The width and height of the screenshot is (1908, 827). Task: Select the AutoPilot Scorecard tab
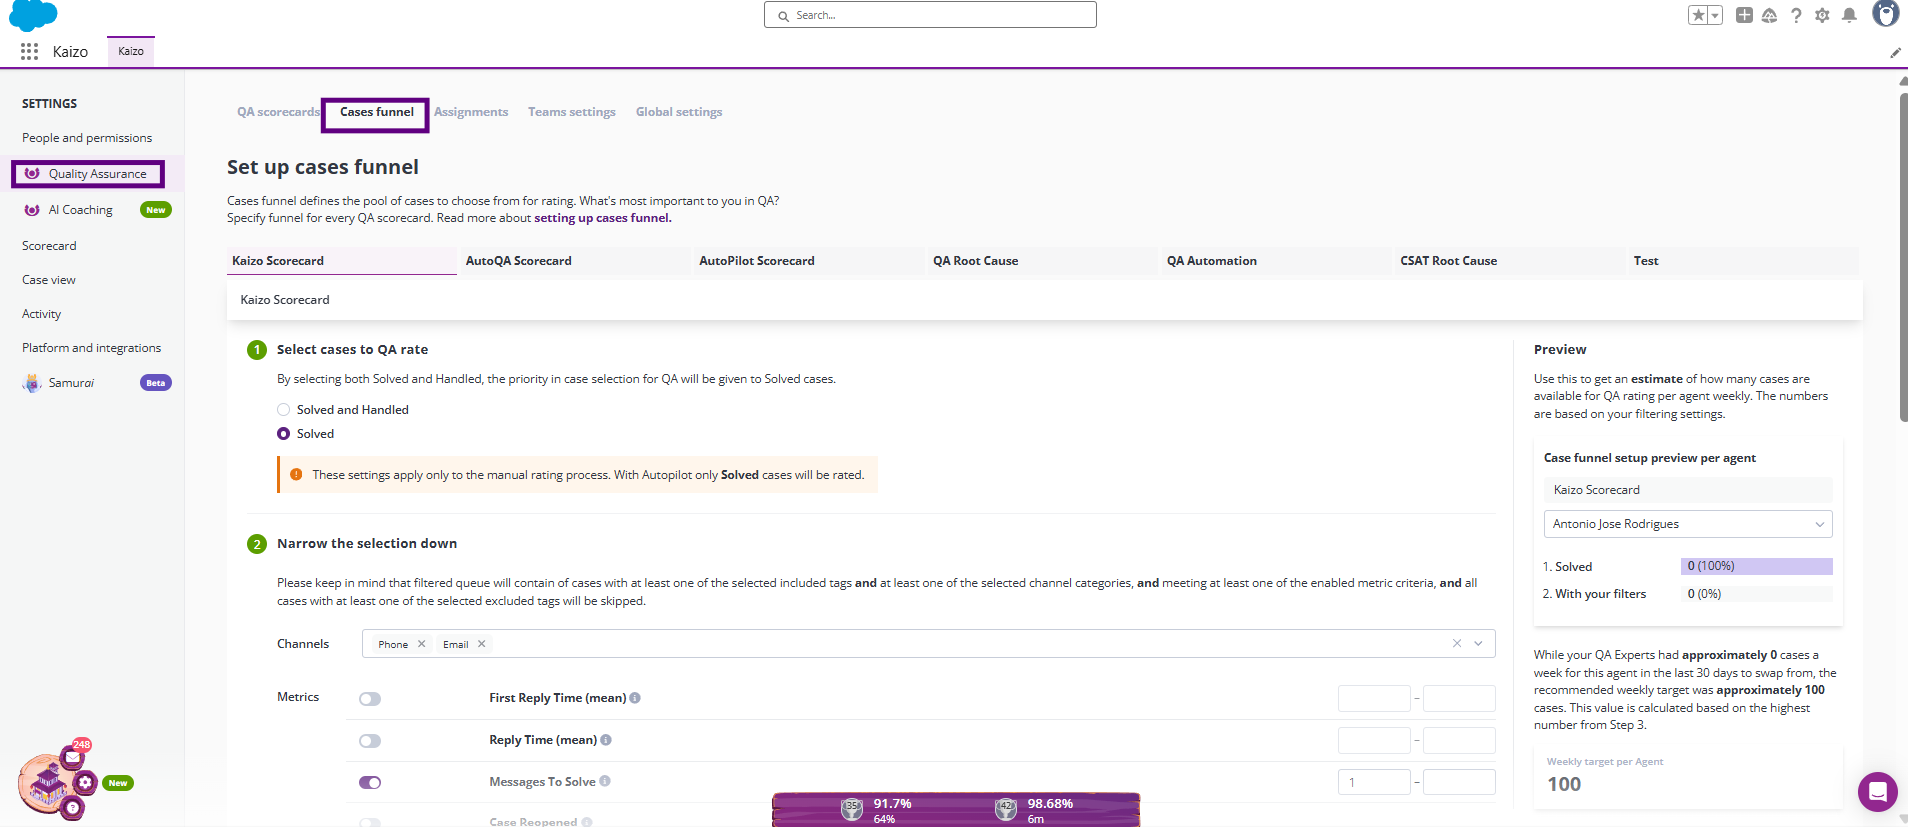pyautogui.click(x=809, y=261)
